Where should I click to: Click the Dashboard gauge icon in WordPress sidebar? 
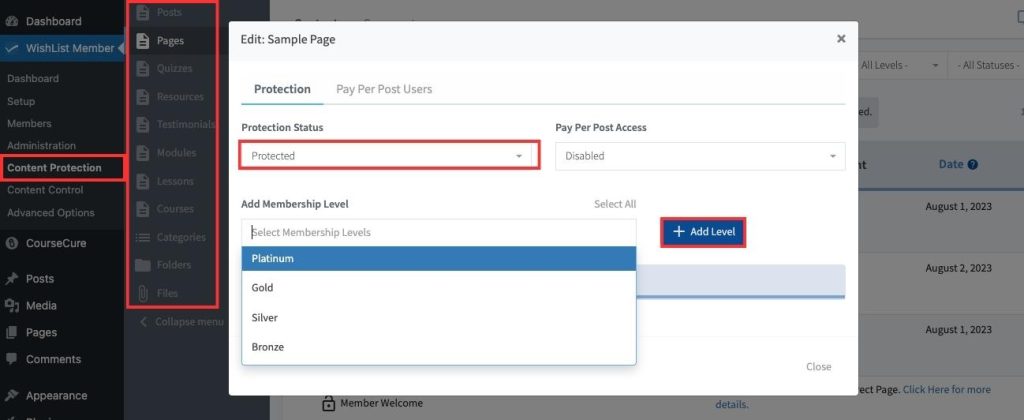11,22
